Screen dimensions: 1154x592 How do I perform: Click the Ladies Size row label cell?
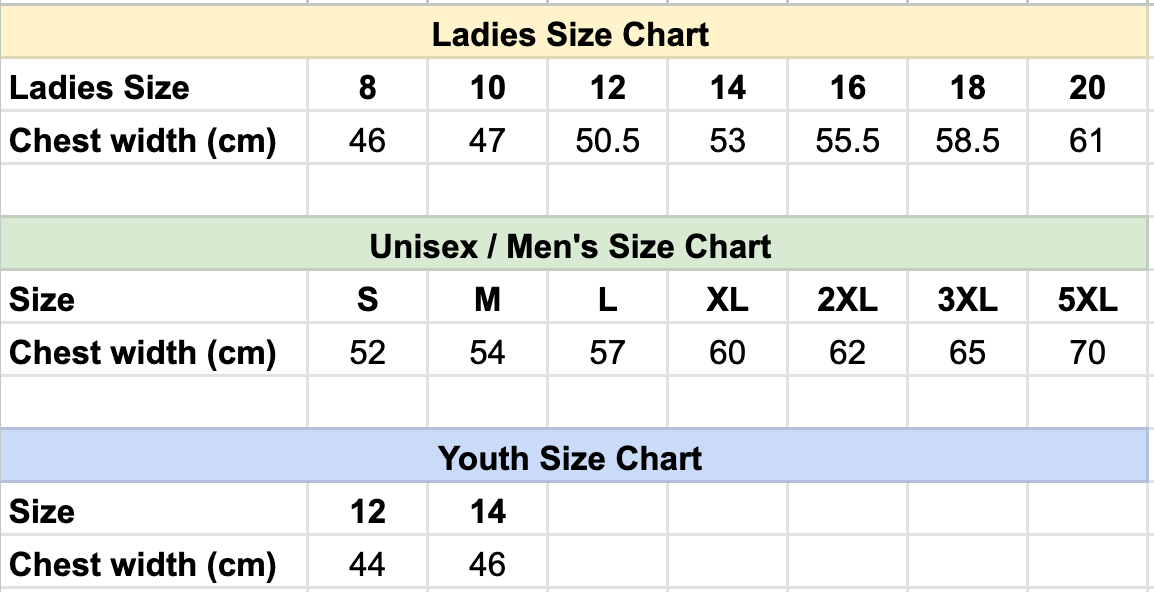(100, 88)
